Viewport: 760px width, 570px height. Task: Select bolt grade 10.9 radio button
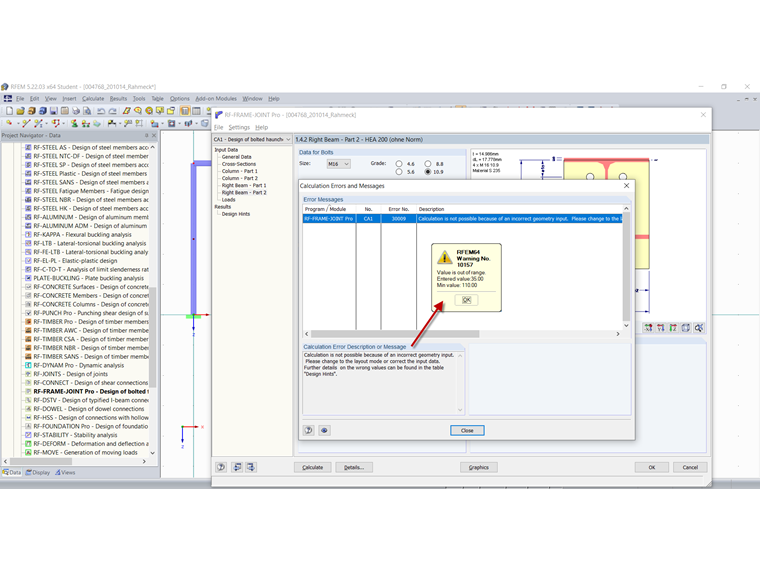pos(428,172)
